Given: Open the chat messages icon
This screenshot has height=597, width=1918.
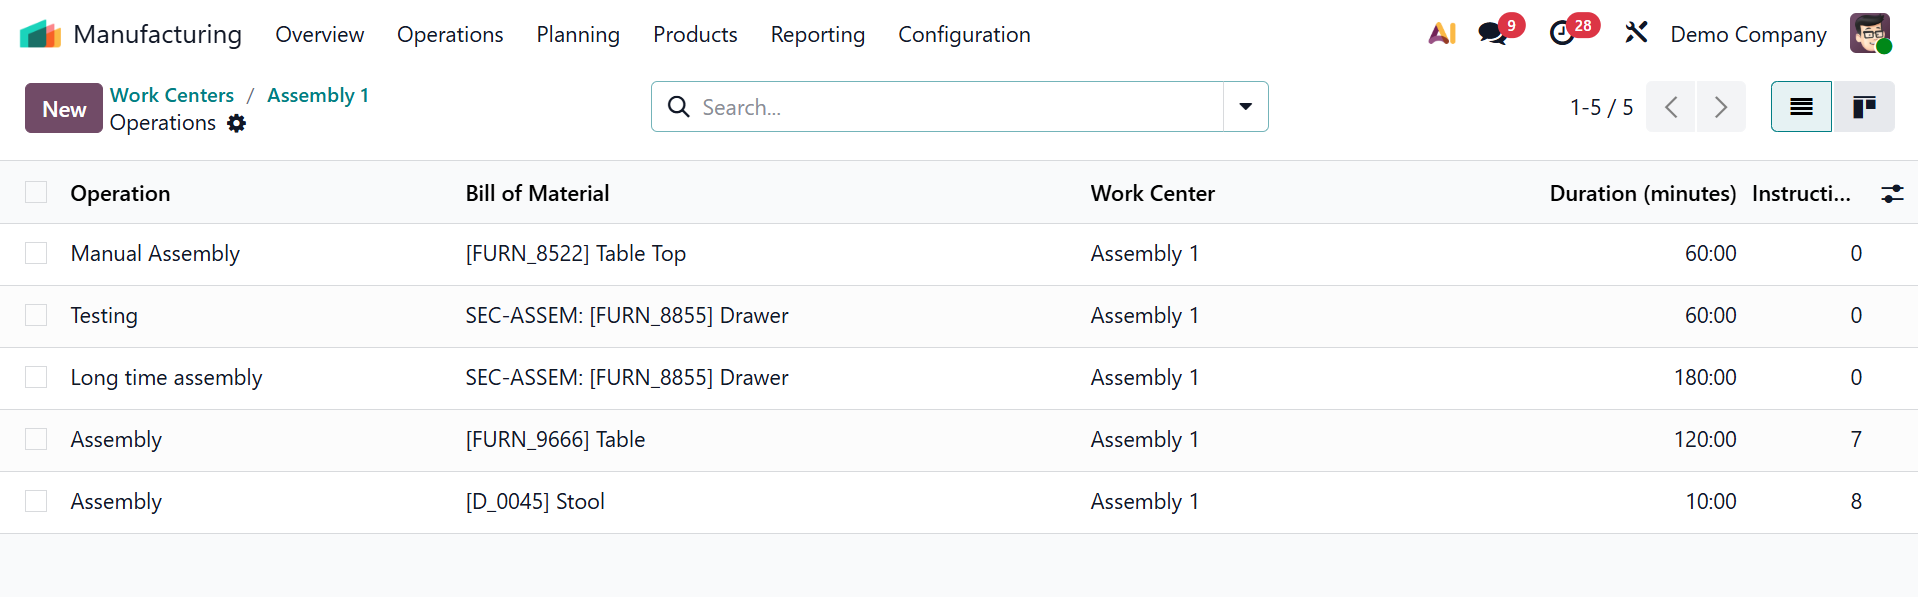Looking at the screenshot, I should point(1492,34).
